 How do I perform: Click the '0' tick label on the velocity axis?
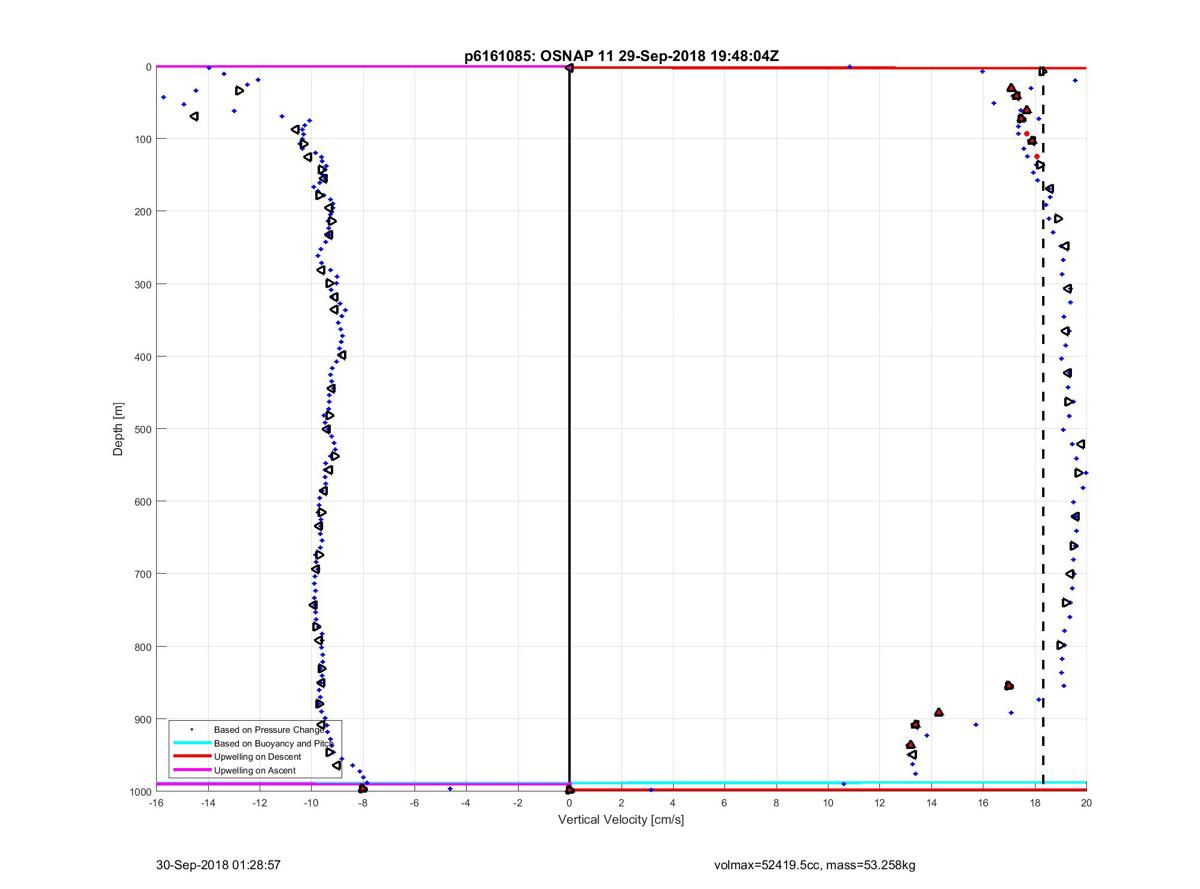[569, 802]
